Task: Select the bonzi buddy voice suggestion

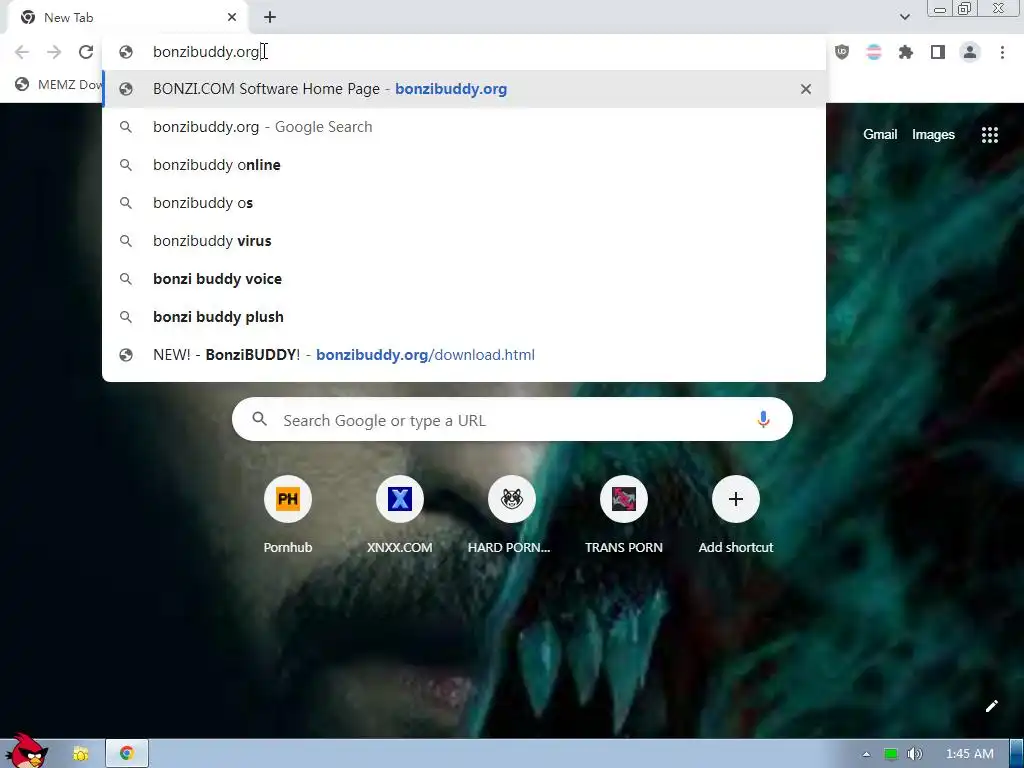Action: coord(464,279)
